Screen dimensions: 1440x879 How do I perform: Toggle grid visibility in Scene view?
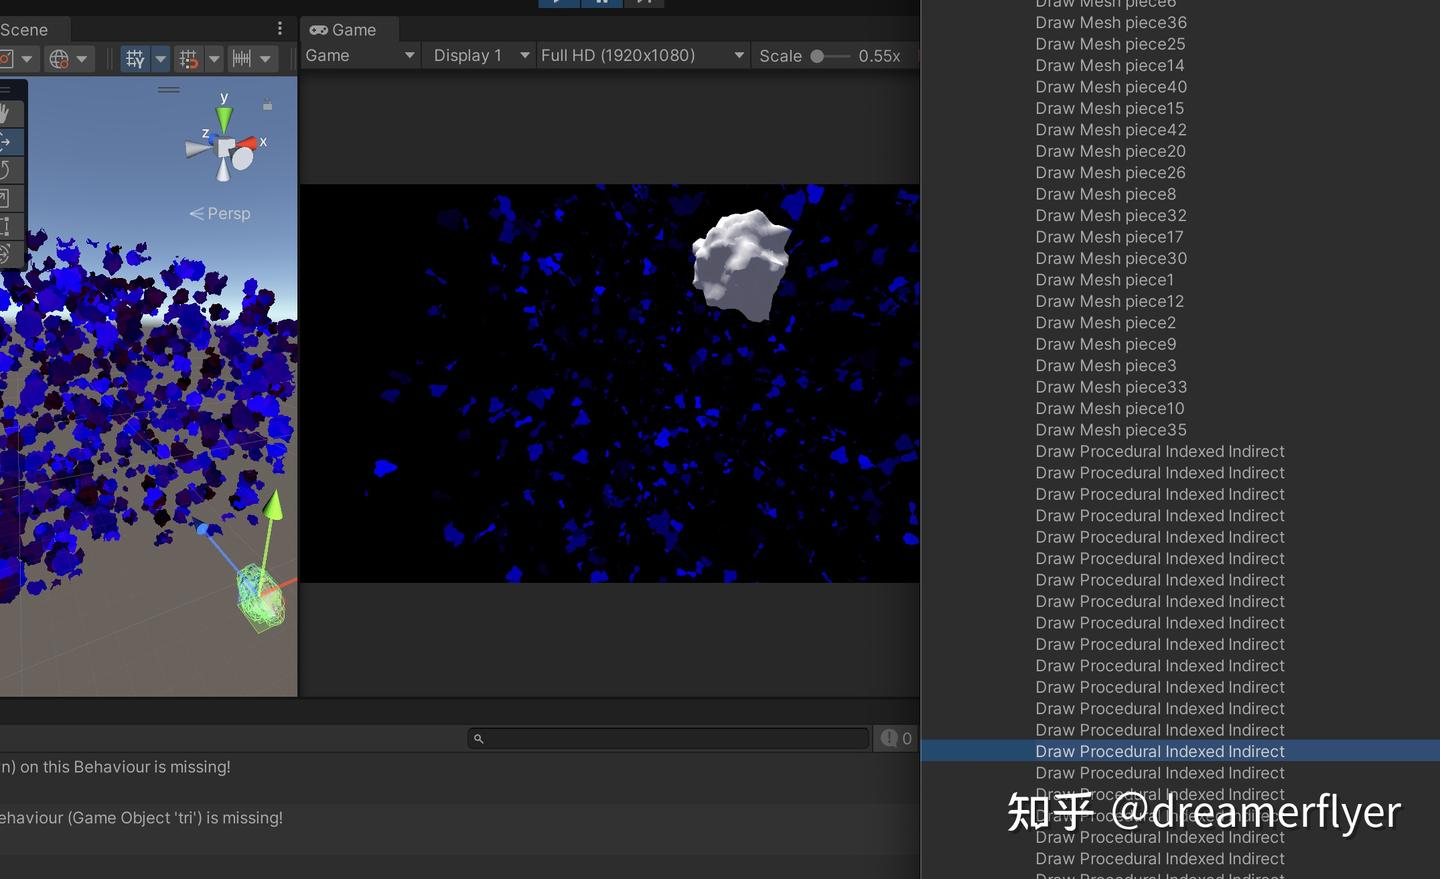[x=135, y=58]
